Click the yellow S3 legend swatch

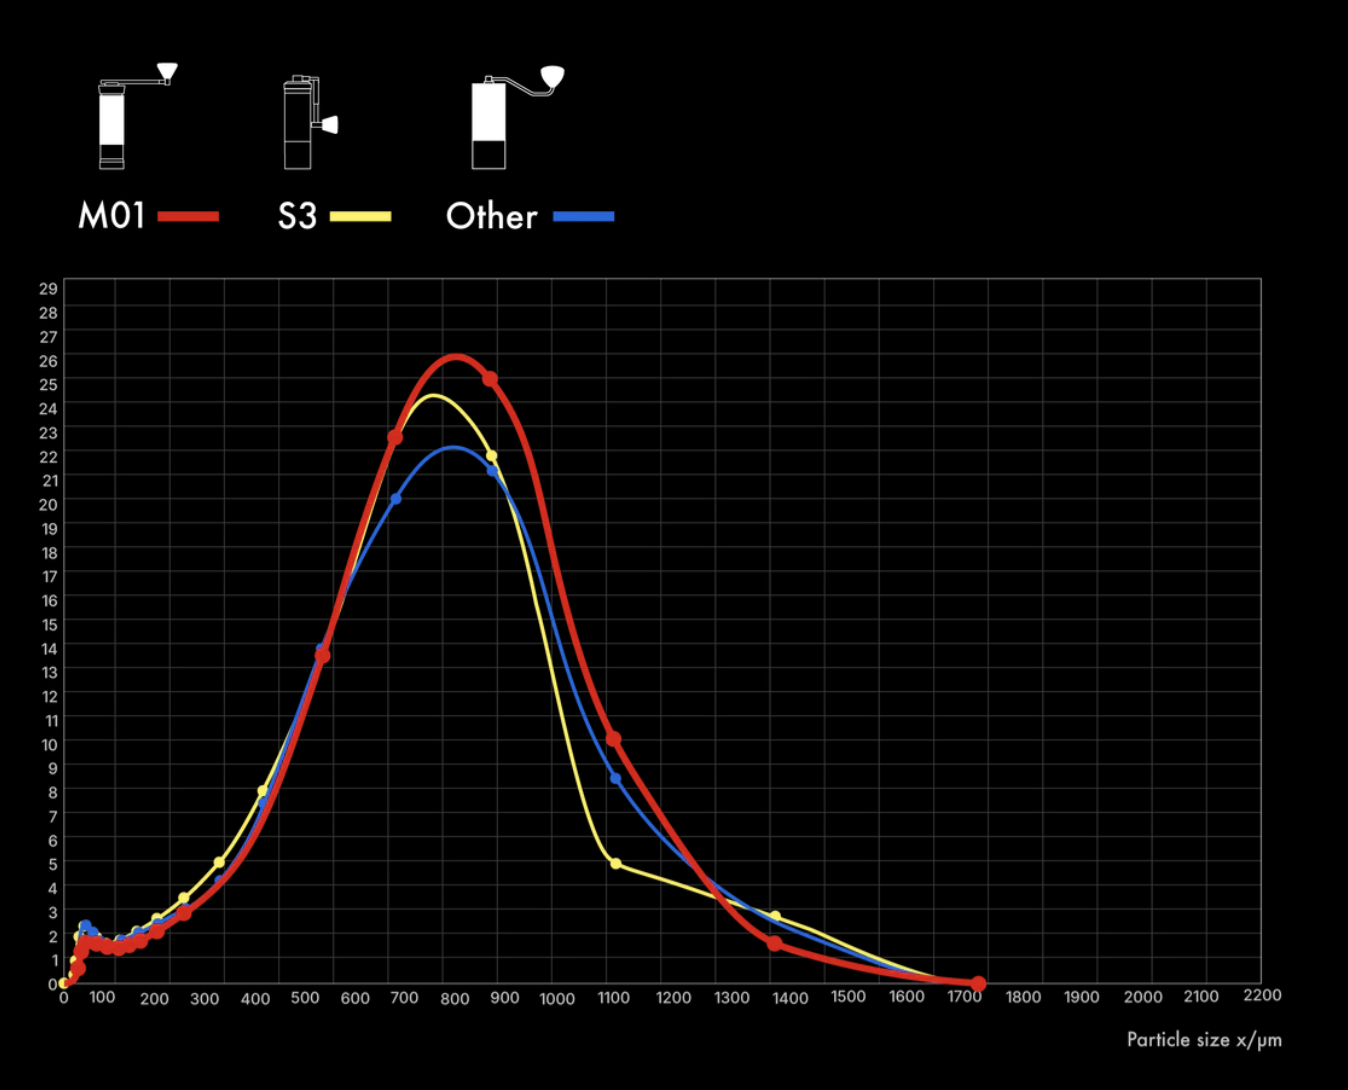[x=360, y=216]
